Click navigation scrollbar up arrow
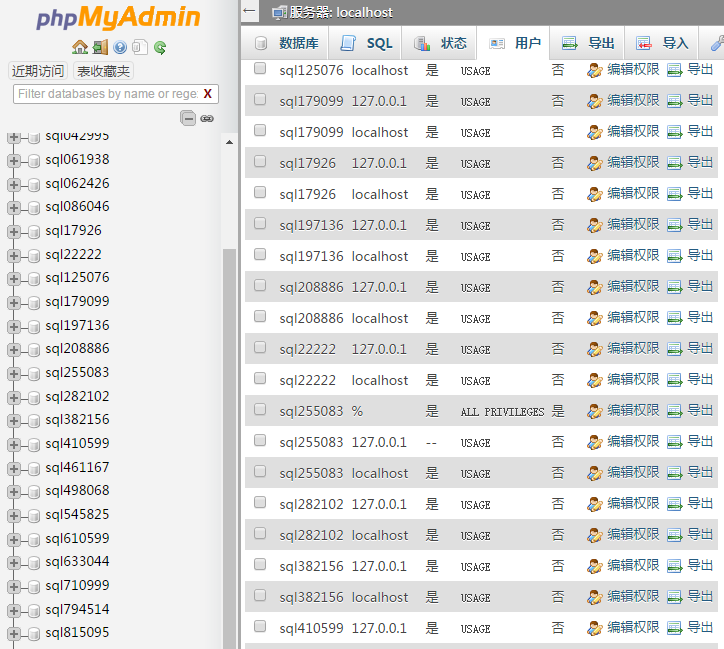The image size is (724, 649). 229,142
